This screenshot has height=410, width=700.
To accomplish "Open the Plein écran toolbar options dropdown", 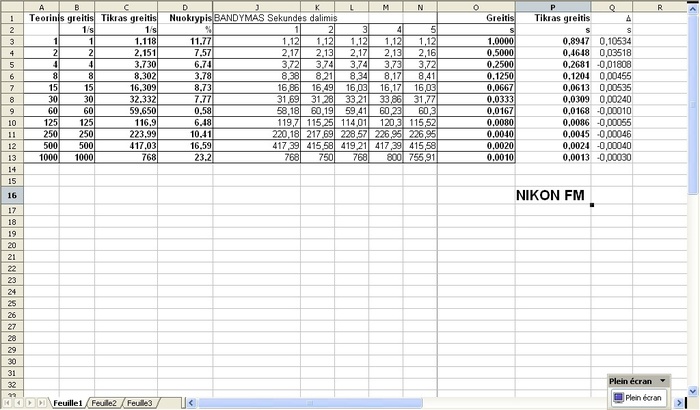I will (661, 381).
